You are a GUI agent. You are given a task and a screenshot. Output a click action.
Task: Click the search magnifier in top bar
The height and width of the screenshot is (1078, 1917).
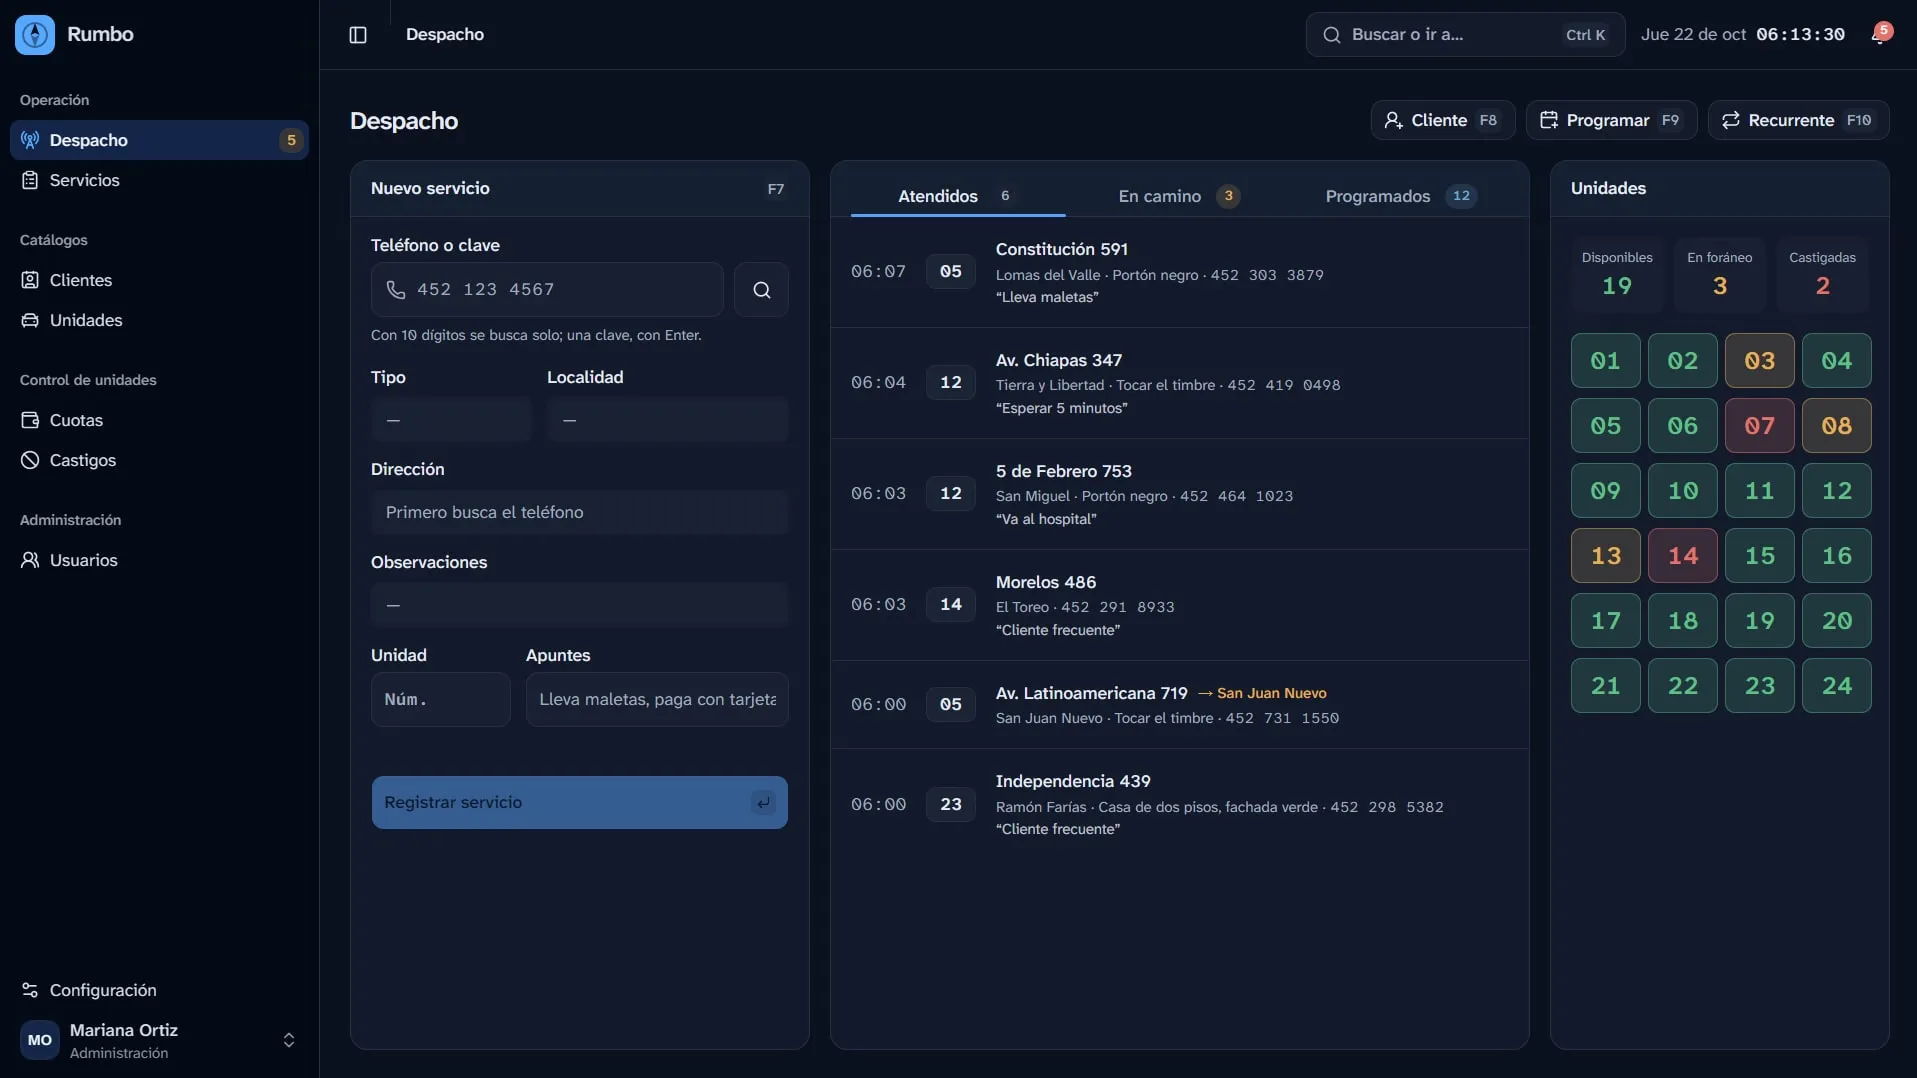click(1331, 35)
